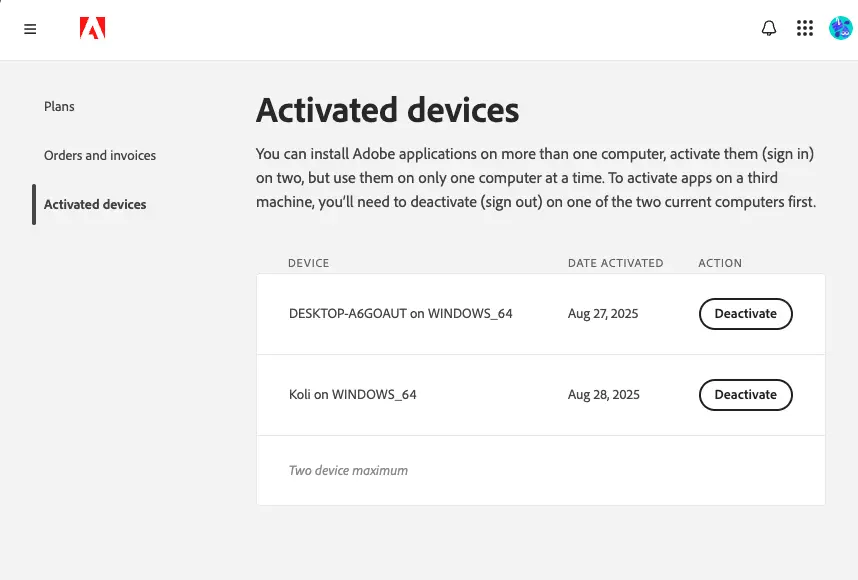
Task: Click the Aug 28, 2025 activation date
Action: tap(603, 395)
